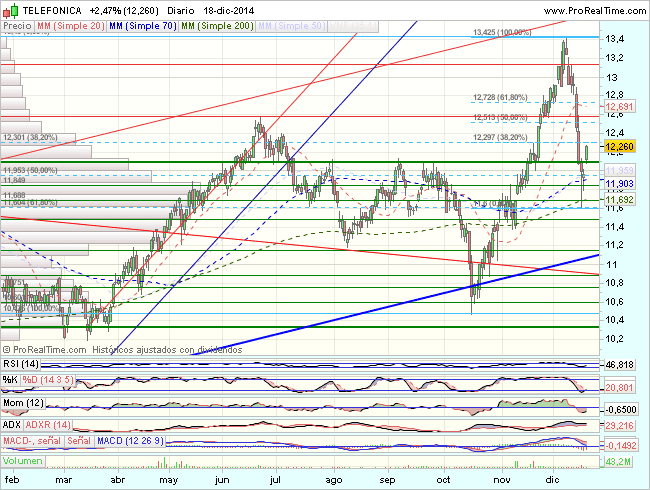
Task: Click the stochastic value 20,801
Action: pyautogui.click(x=619, y=388)
